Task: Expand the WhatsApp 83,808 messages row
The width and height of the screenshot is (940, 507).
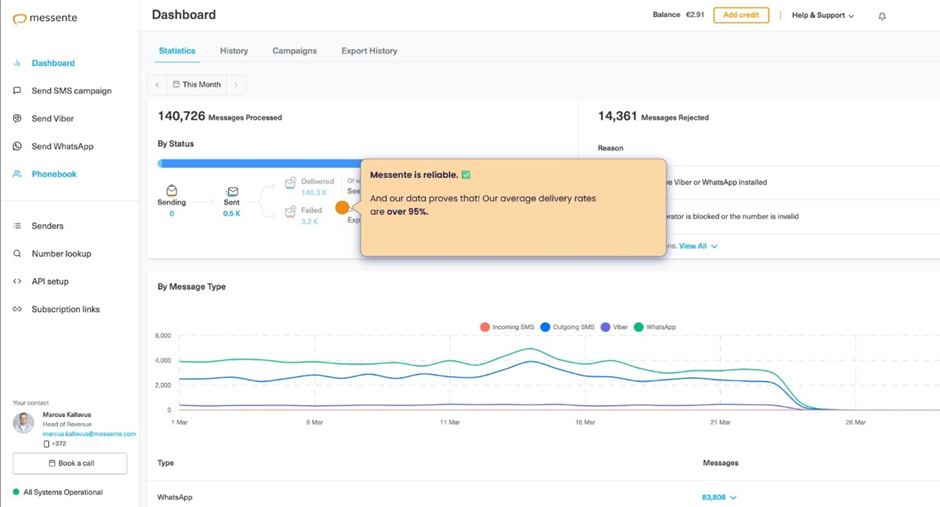Action: pyautogui.click(x=719, y=497)
